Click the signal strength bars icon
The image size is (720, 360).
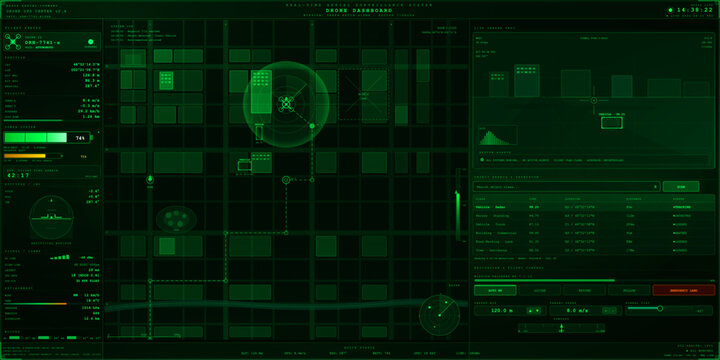pyautogui.click(x=60, y=258)
